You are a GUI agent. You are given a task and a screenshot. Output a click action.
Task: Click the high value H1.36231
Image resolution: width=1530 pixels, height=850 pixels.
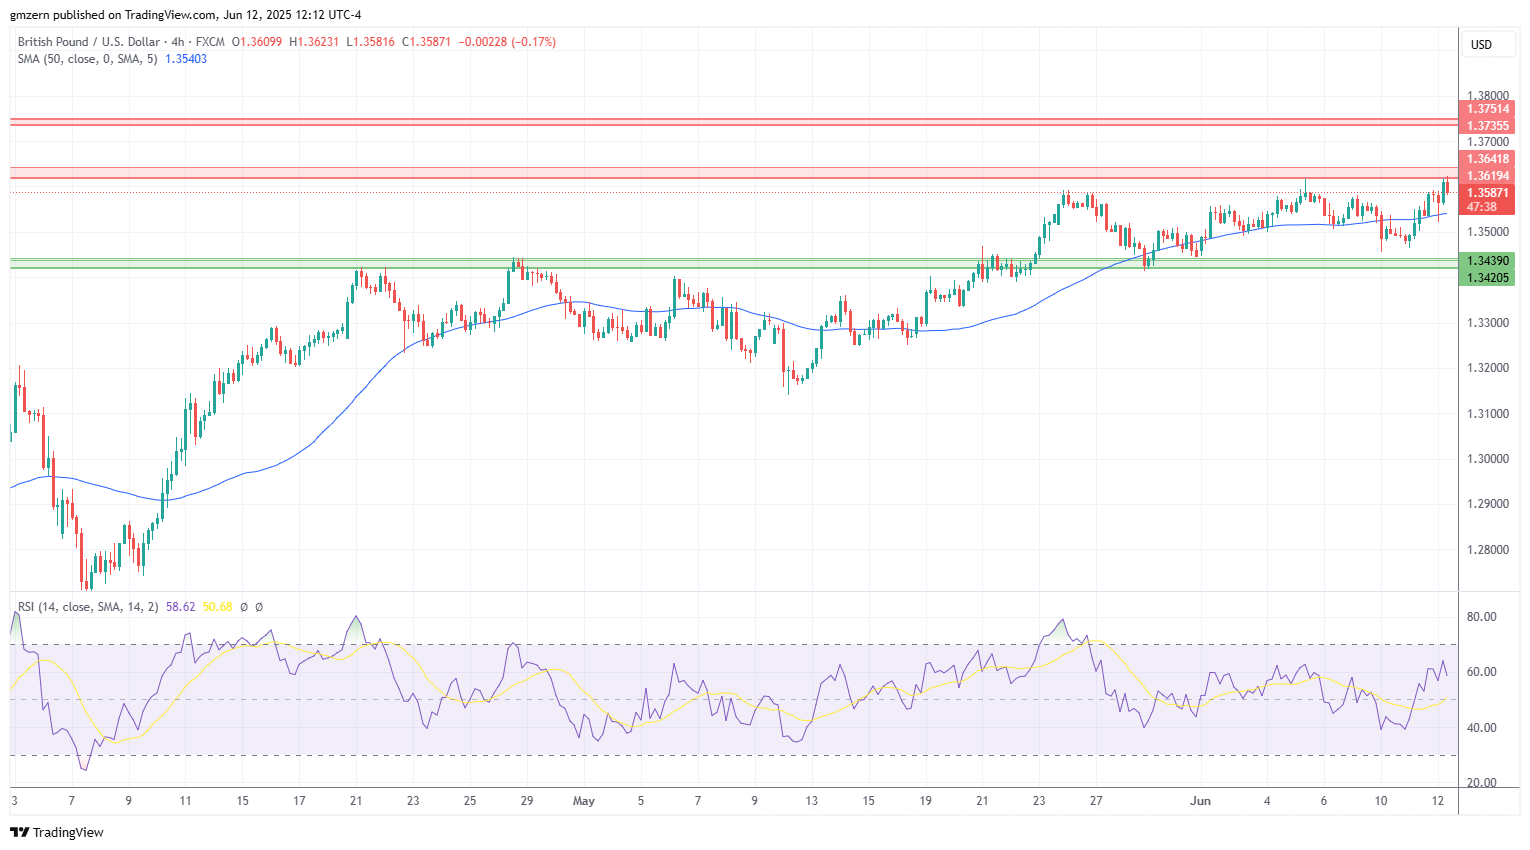coord(314,42)
